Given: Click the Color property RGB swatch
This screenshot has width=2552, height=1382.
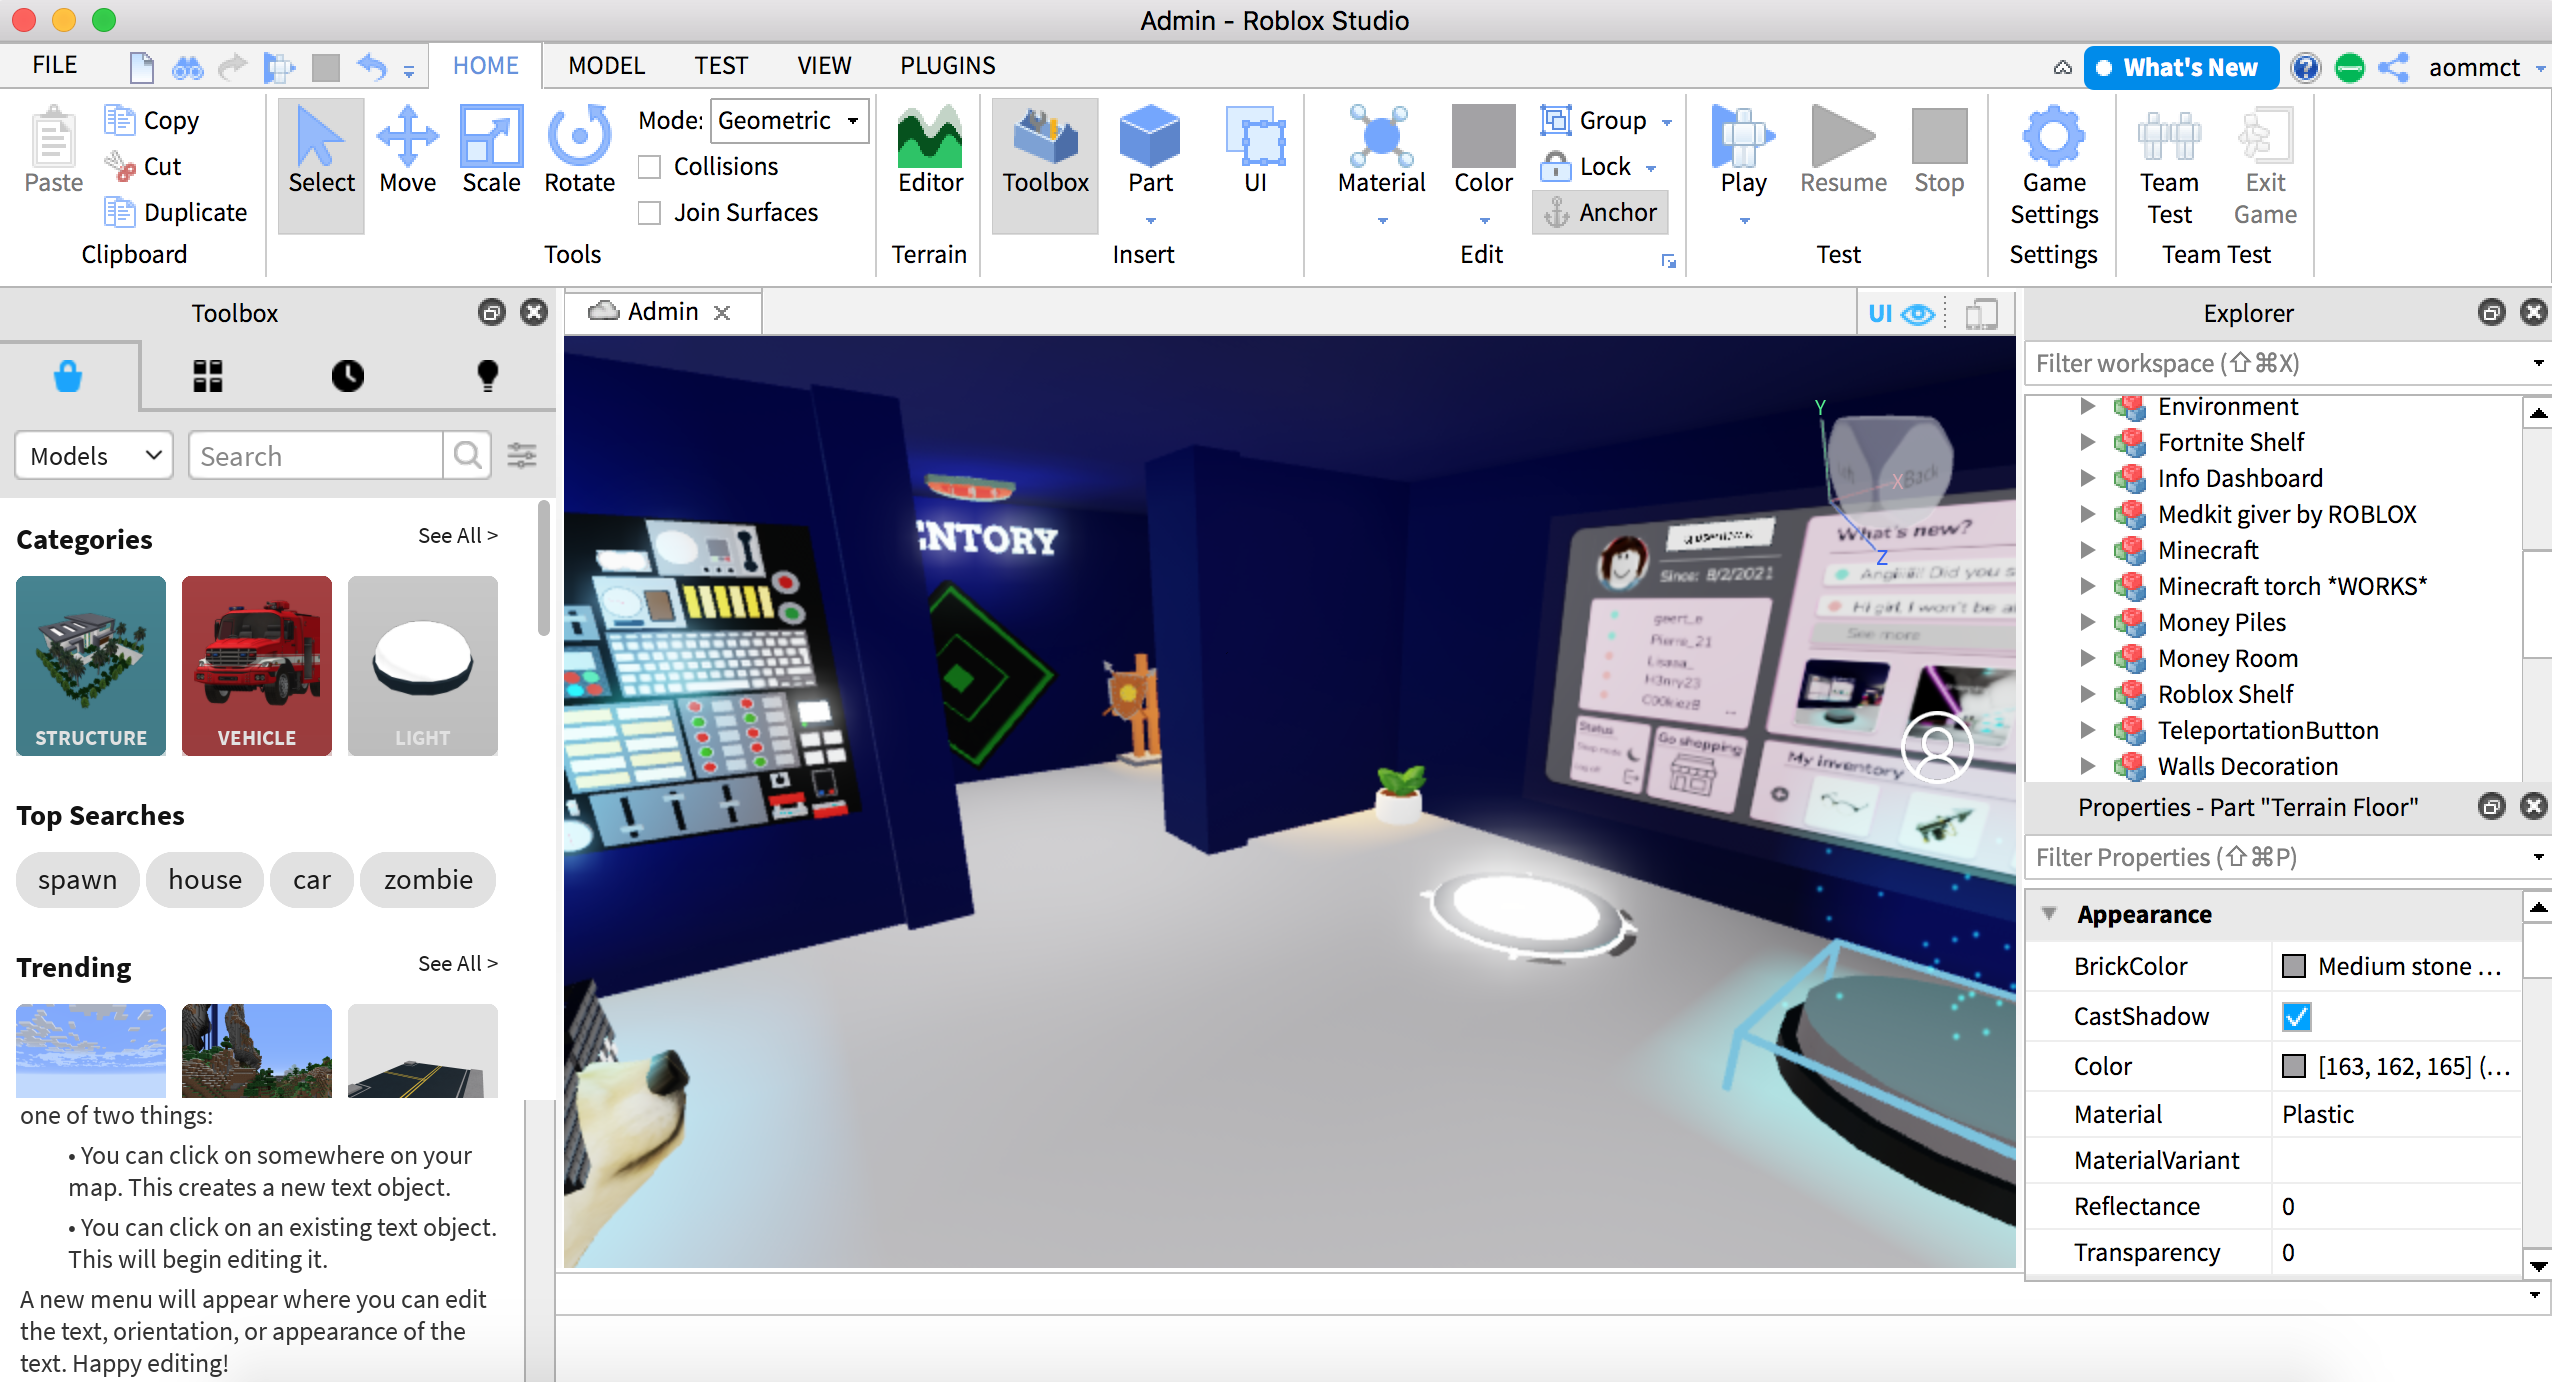Looking at the screenshot, I should coord(2294,1066).
